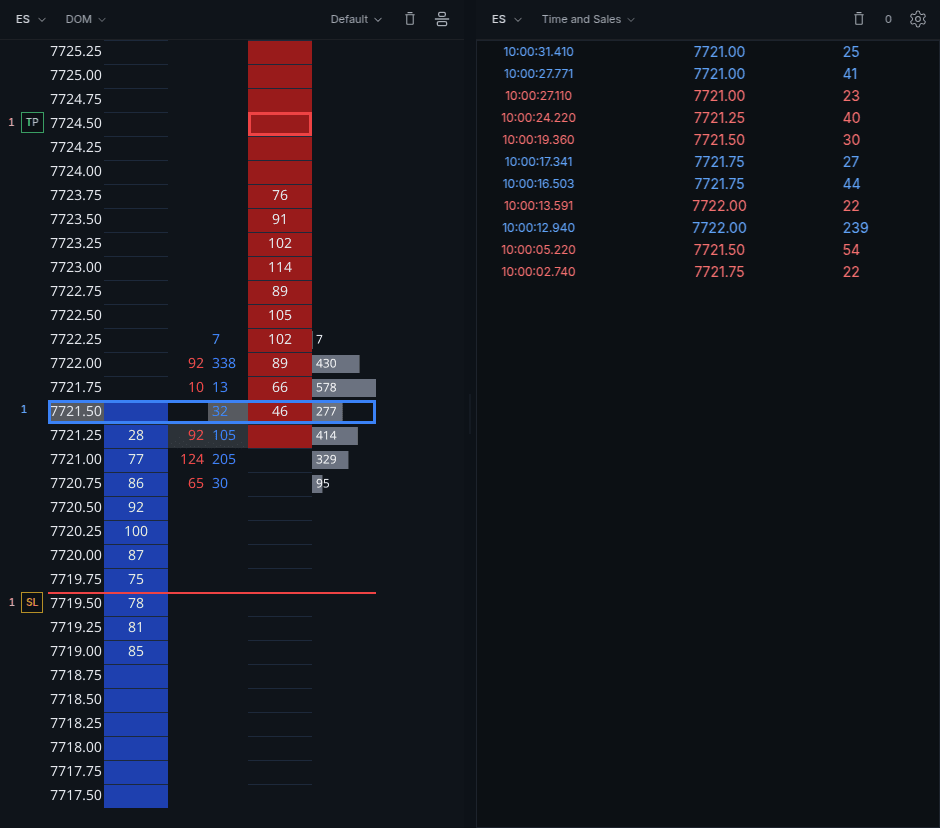Click the ask cell 76 at 7723.75
The height and width of the screenshot is (828, 940).
280,195
